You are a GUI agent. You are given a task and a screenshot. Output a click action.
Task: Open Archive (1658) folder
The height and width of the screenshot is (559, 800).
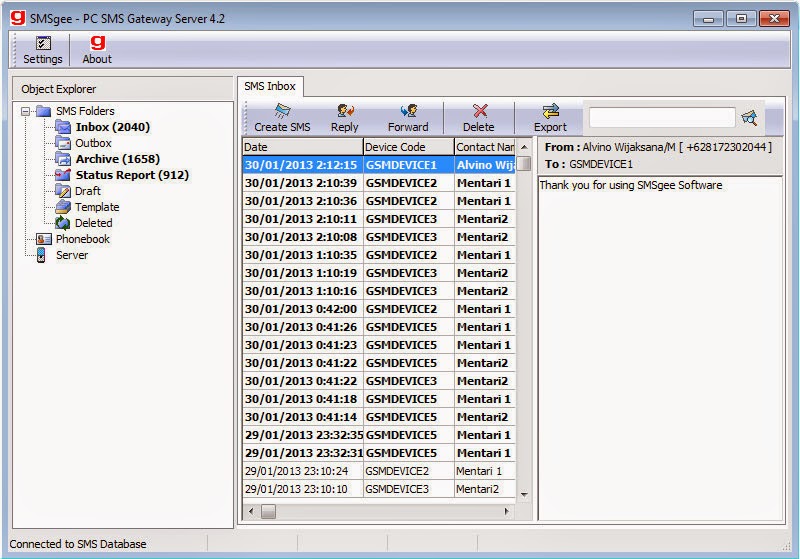[x=118, y=159]
